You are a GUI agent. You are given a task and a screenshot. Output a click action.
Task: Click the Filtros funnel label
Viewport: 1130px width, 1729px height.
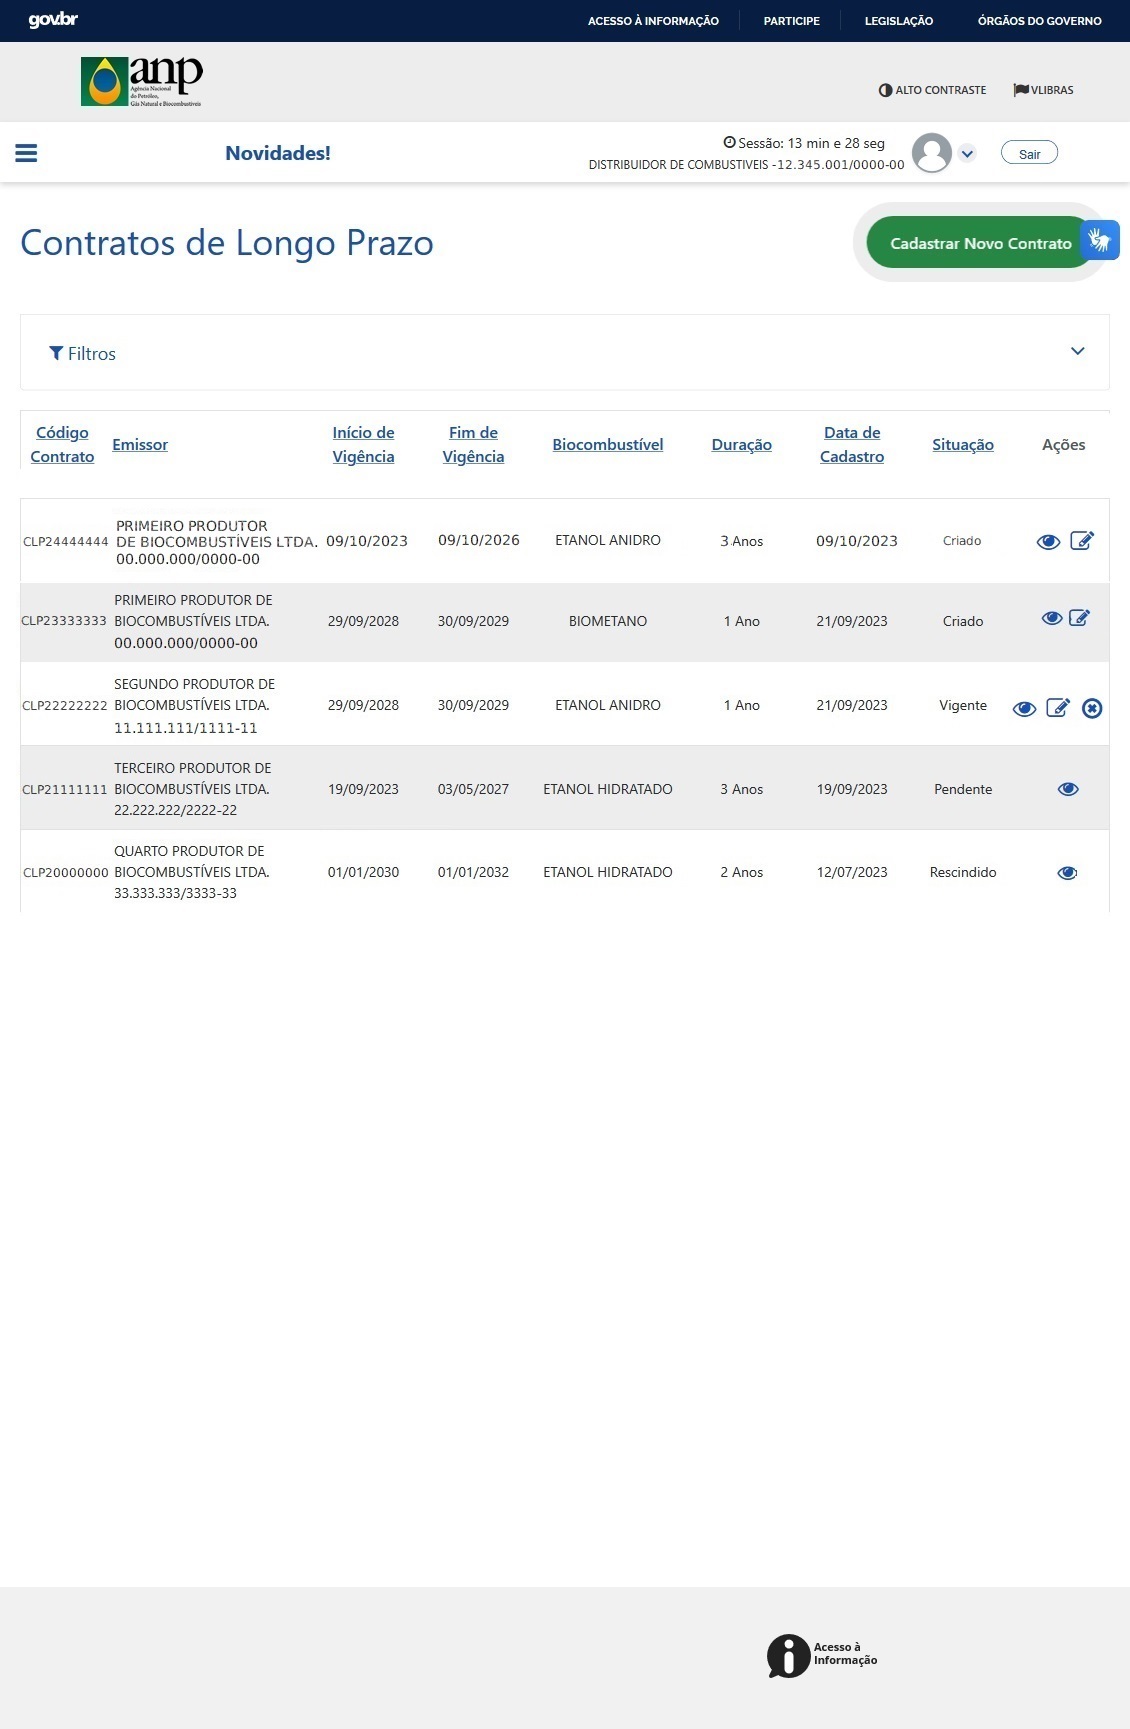83,353
